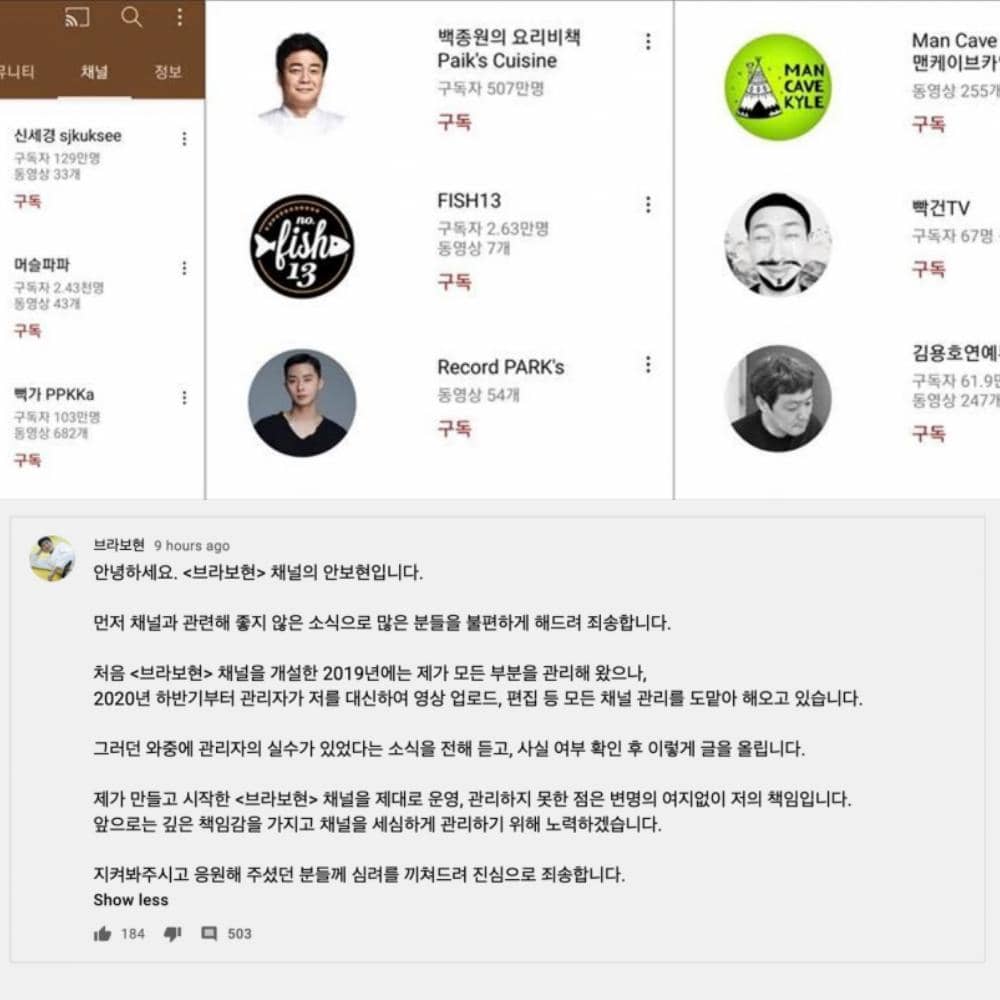Tap the cast to device icon
Screen dimensions: 1000x1000
pyautogui.click(x=77, y=17)
